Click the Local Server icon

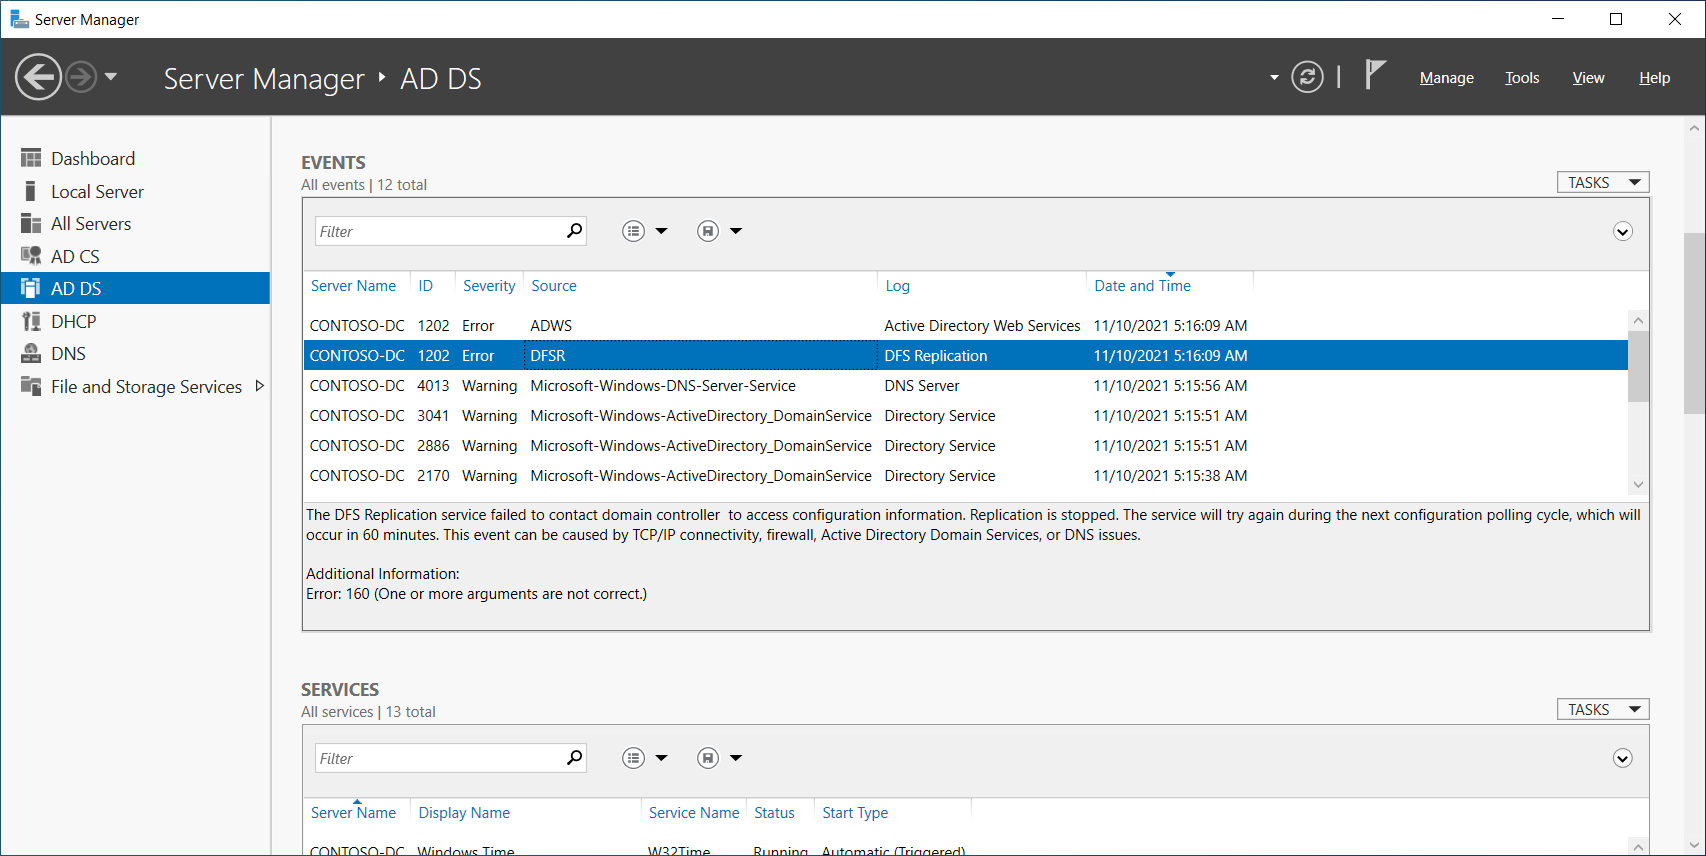(31, 191)
